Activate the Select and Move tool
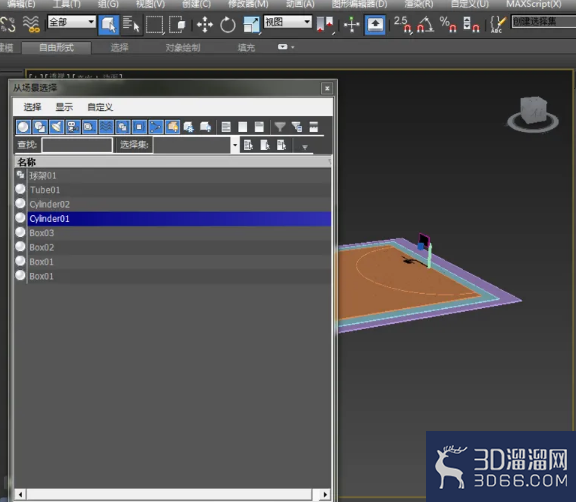 point(205,25)
